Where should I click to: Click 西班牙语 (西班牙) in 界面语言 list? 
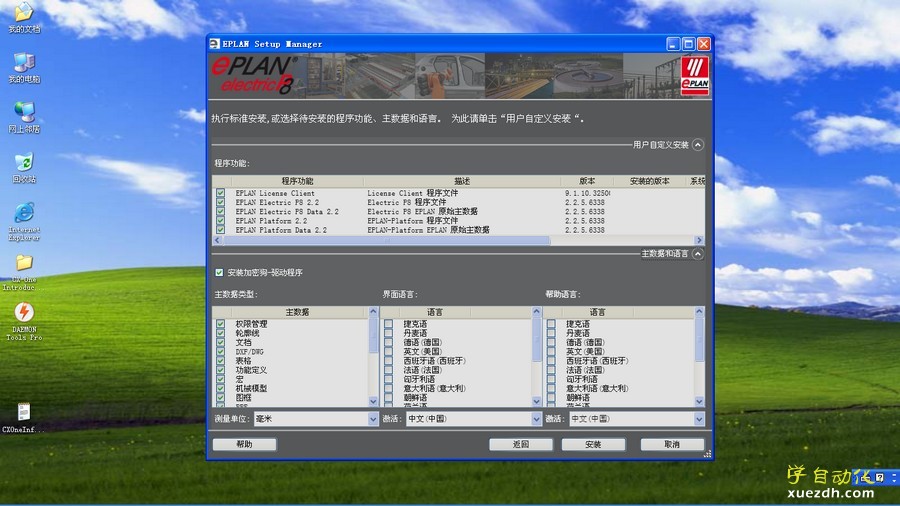point(435,361)
